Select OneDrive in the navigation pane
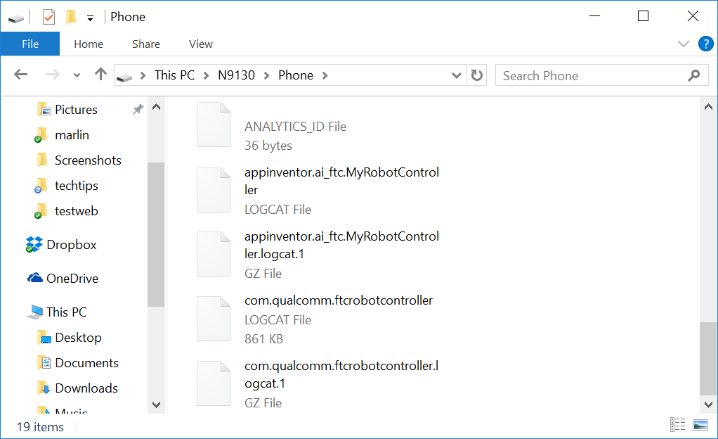This screenshot has width=718, height=439. tap(72, 278)
